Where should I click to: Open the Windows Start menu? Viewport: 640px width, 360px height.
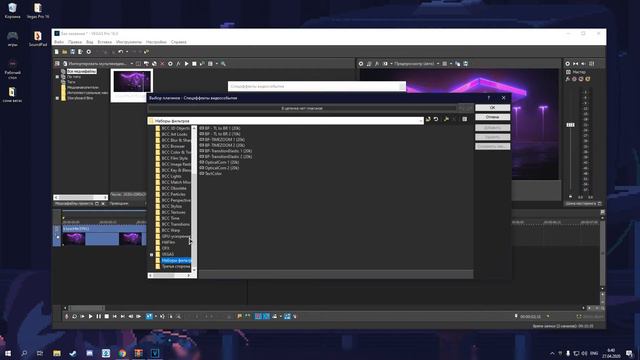click(8, 353)
